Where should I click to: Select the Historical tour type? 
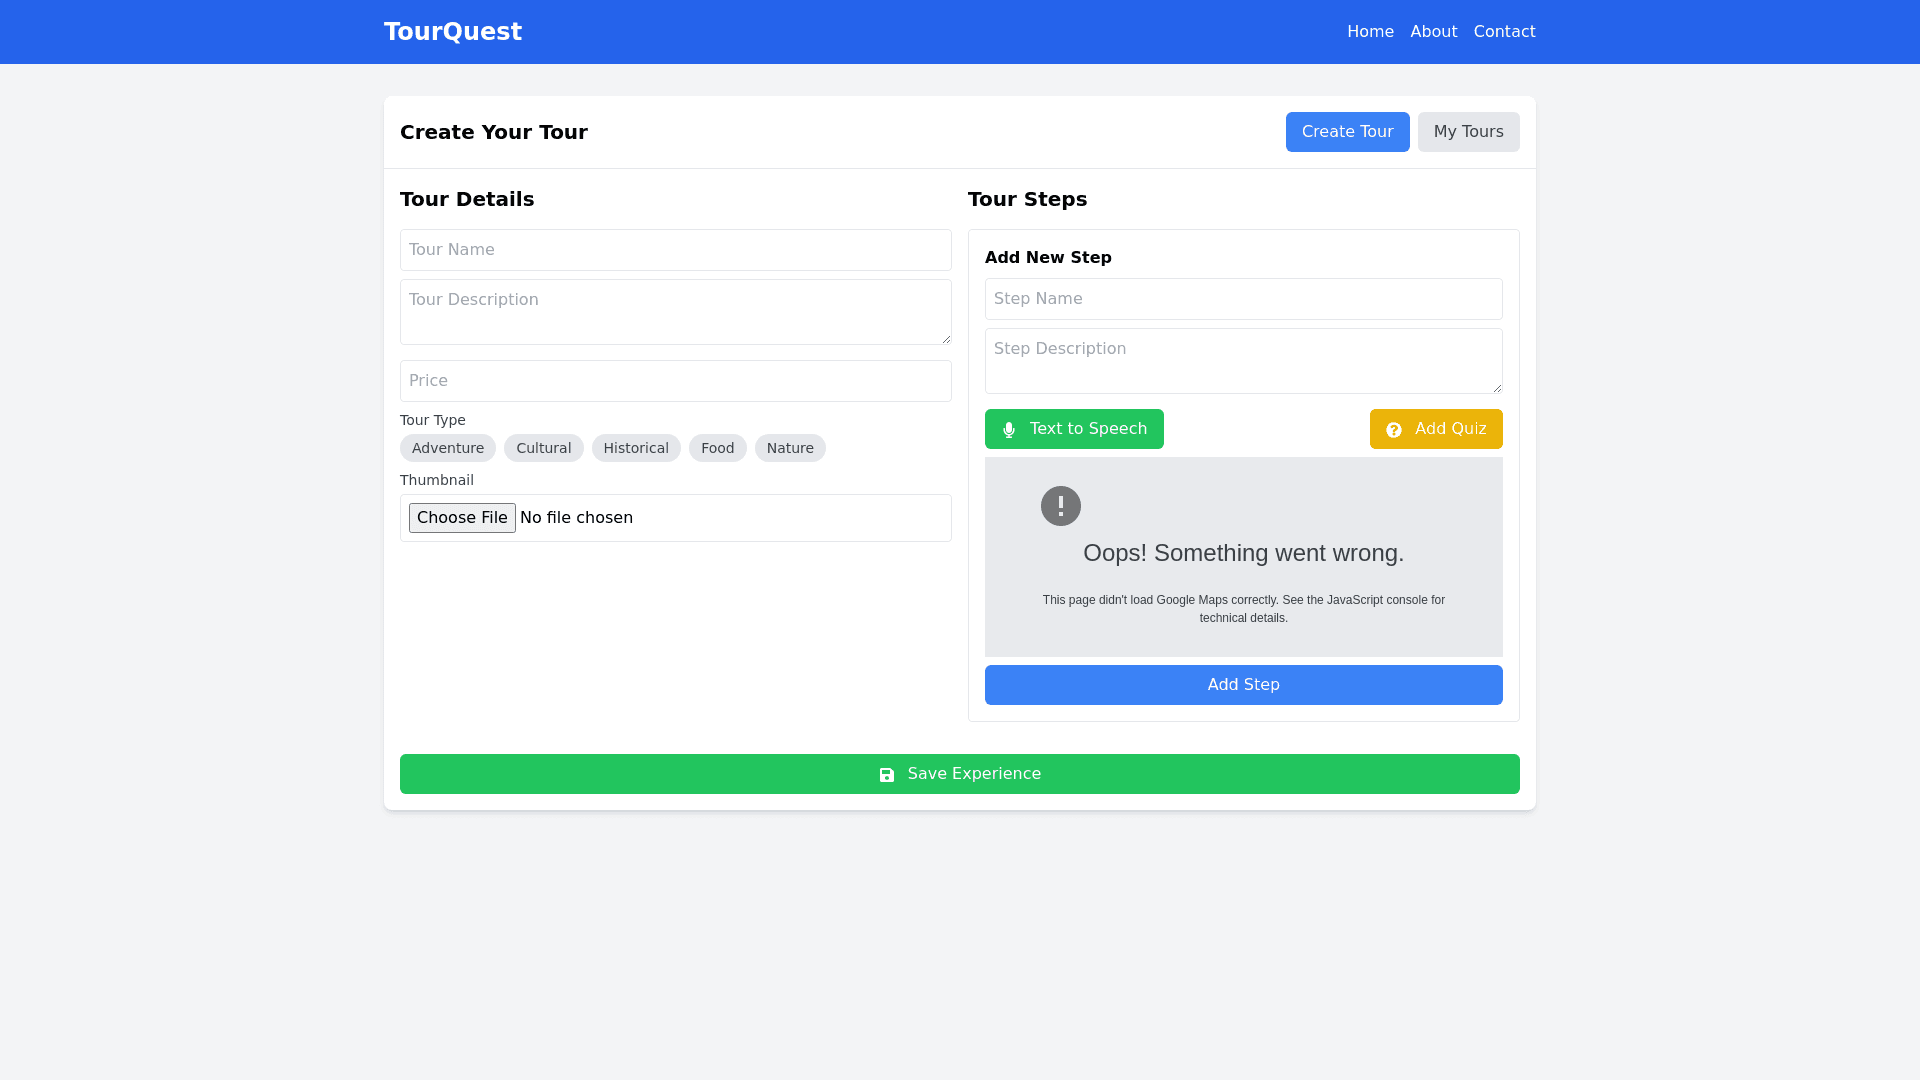click(636, 448)
